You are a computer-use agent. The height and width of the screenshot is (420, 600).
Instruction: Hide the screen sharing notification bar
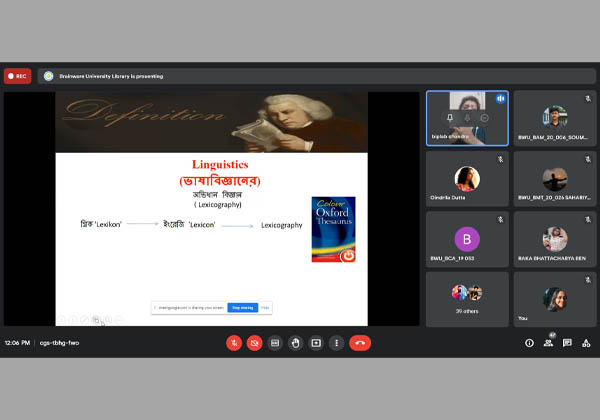pos(265,307)
